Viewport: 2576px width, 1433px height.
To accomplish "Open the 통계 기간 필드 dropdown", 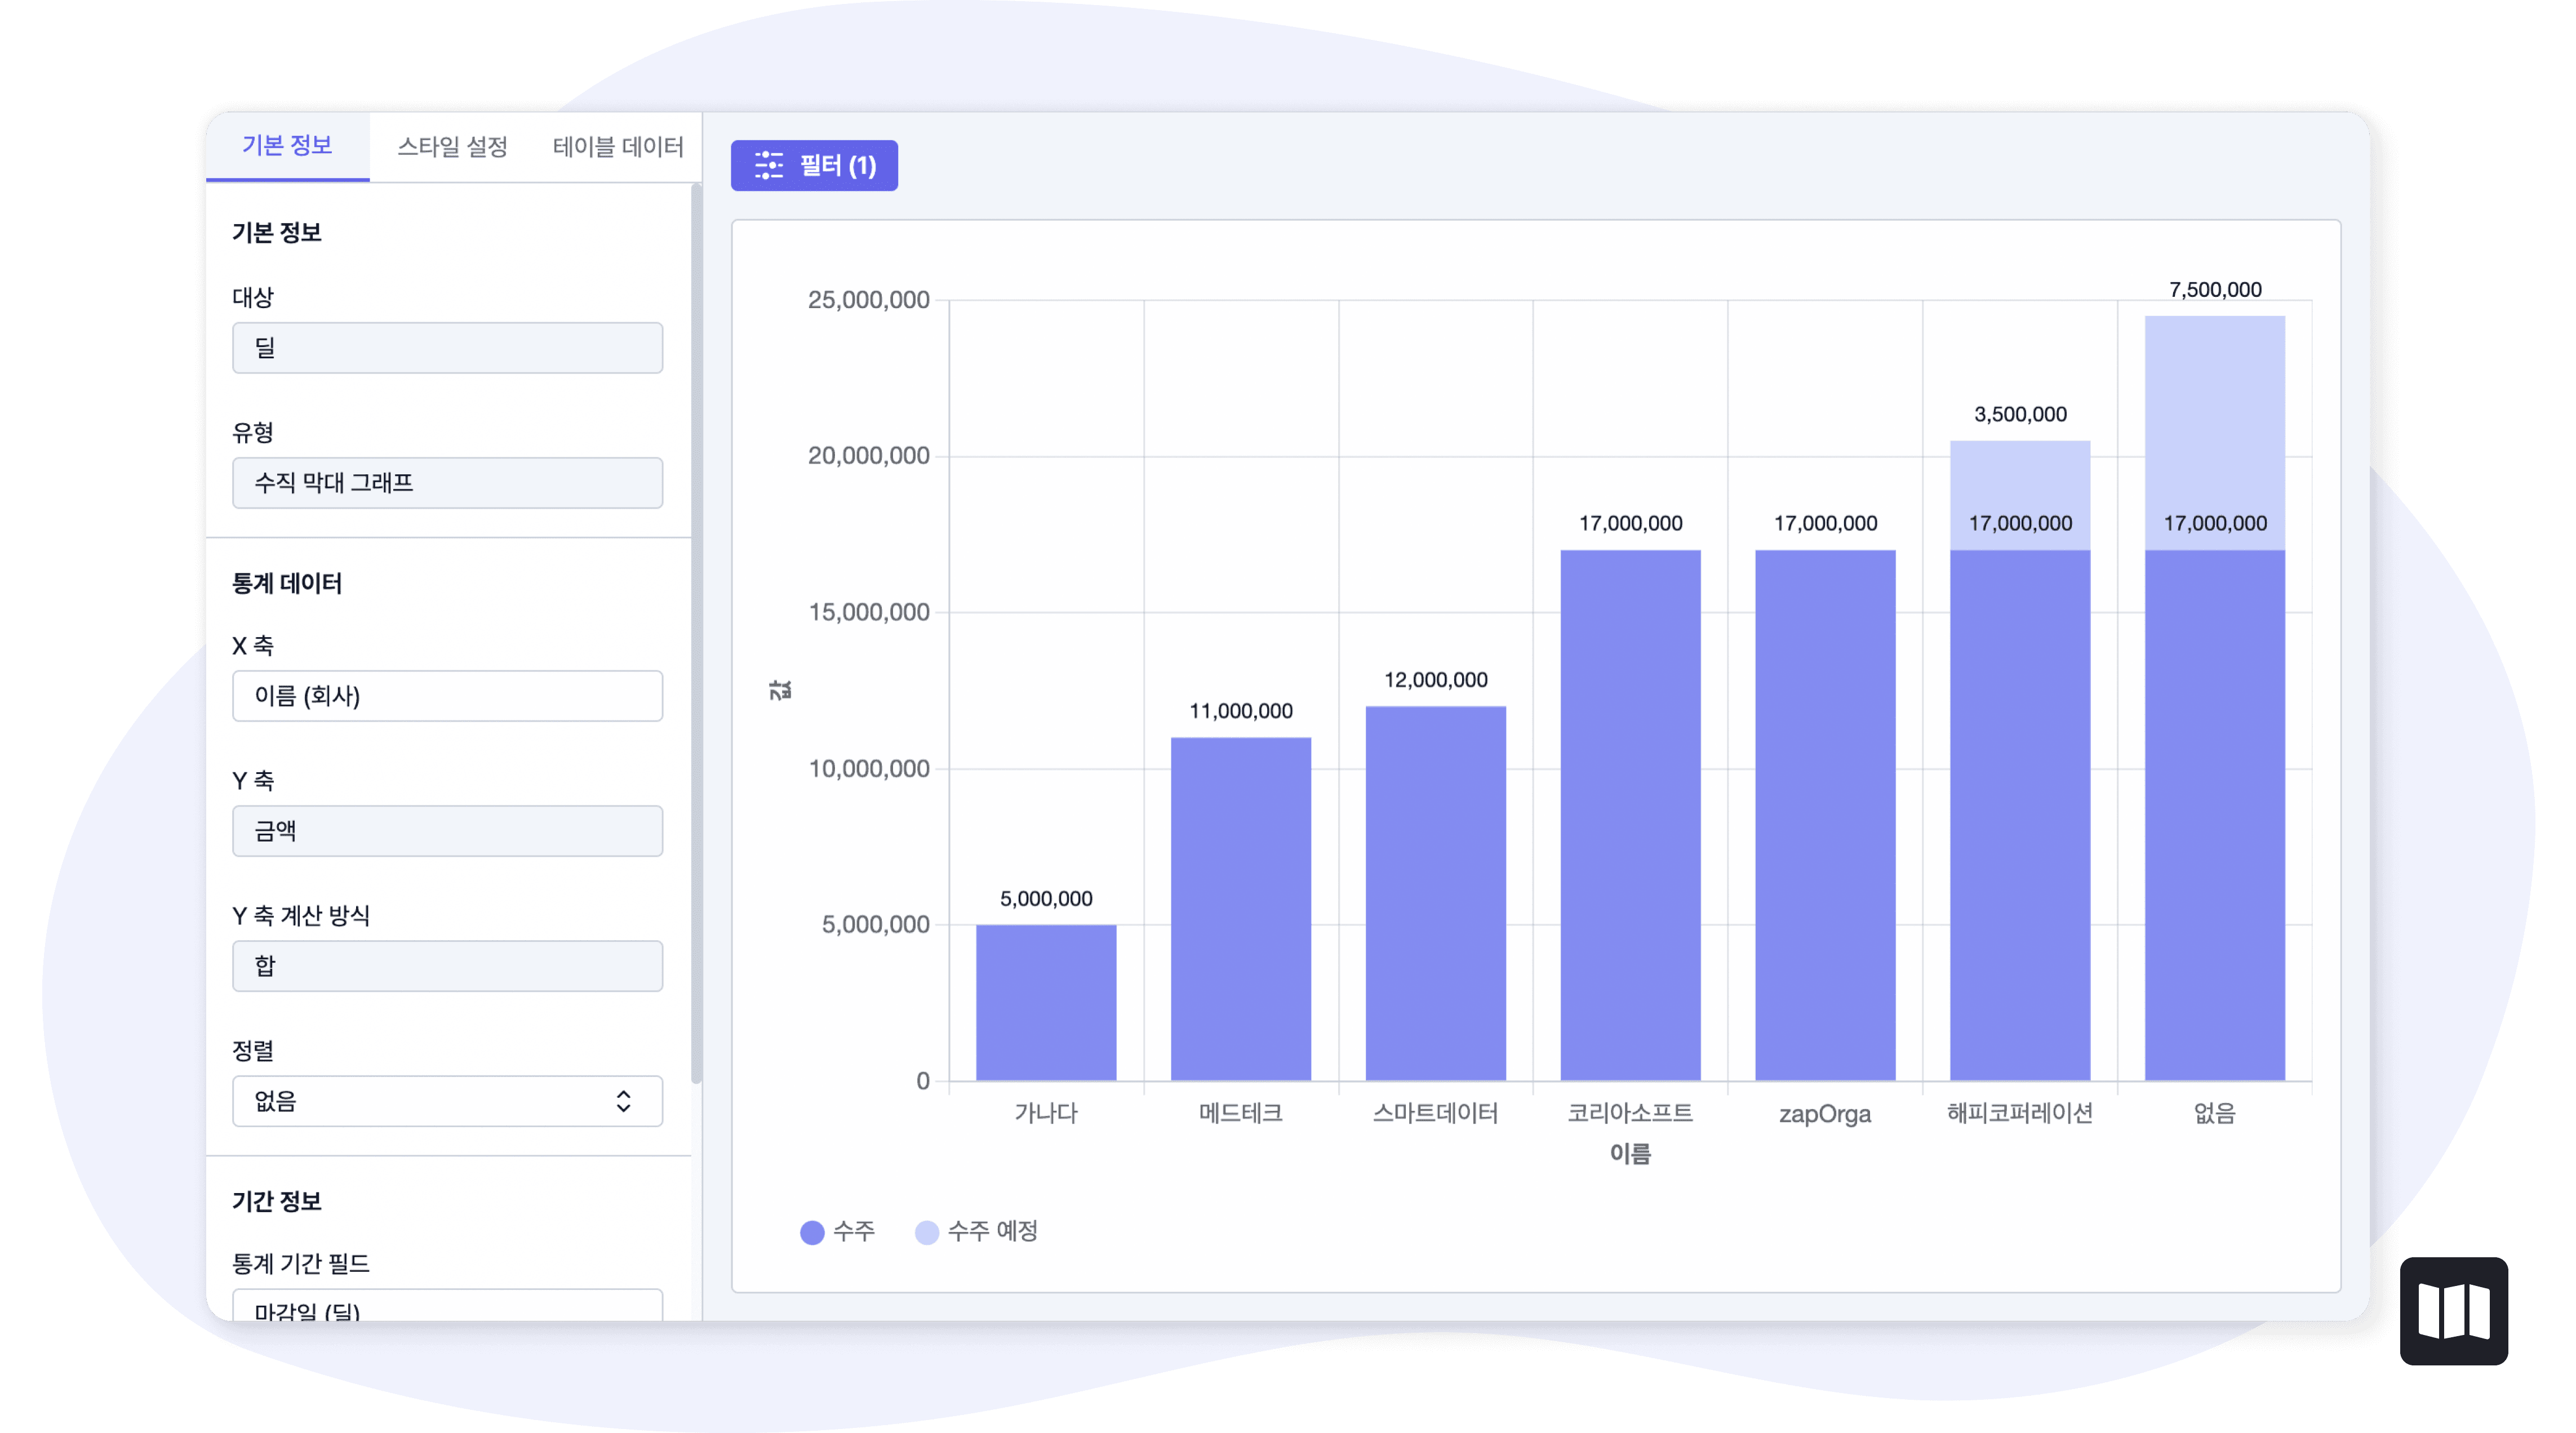I will (x=447, y=1306).
